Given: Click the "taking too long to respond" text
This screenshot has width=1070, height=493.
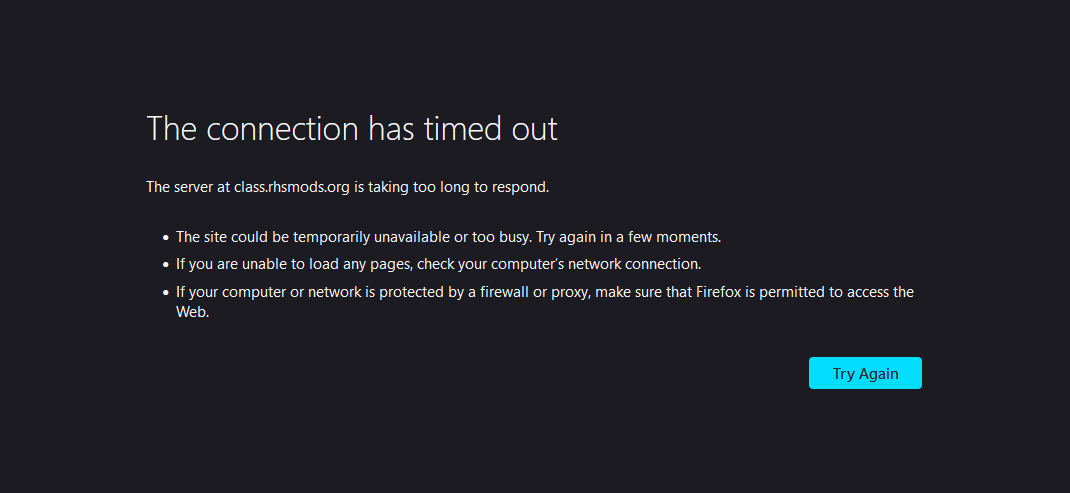Looking at the screenshot, I should (x=459, y=187).
